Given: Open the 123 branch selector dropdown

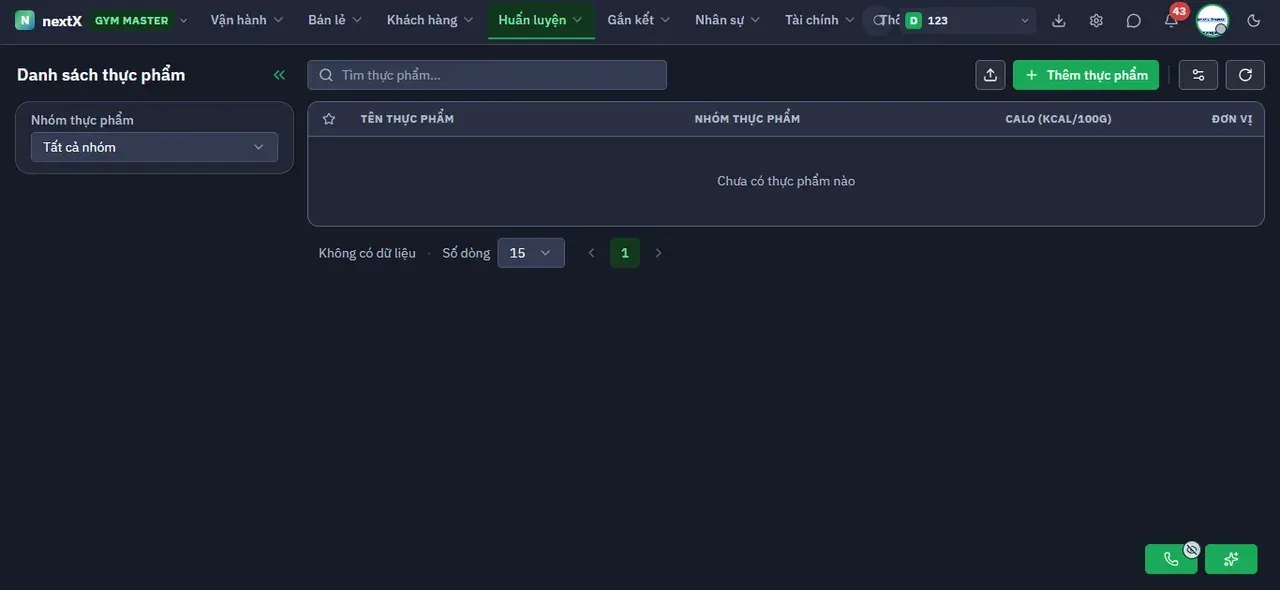Looking at the screenshot, I should click(x=967, y=20).
